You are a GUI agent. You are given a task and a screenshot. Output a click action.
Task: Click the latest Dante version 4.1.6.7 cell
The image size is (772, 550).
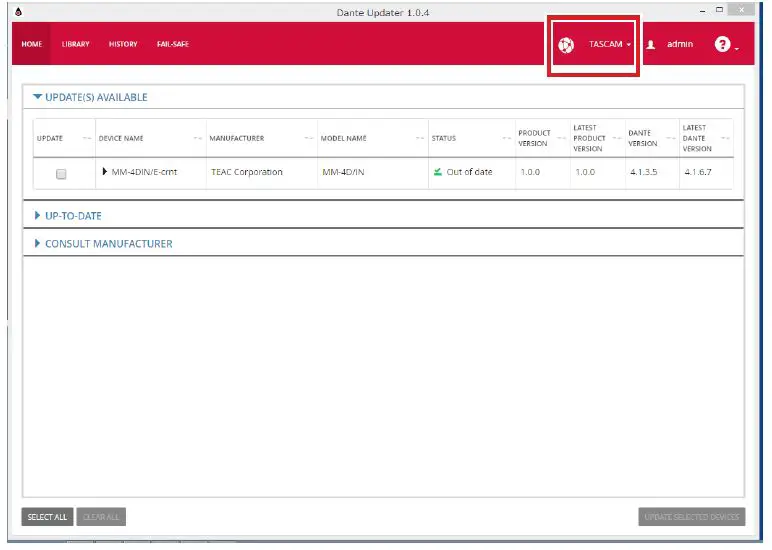point(698,172)
